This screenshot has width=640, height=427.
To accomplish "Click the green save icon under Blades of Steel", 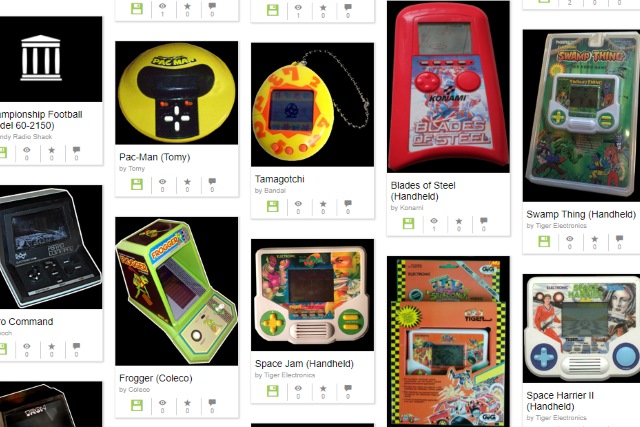I will click(409, 223).
